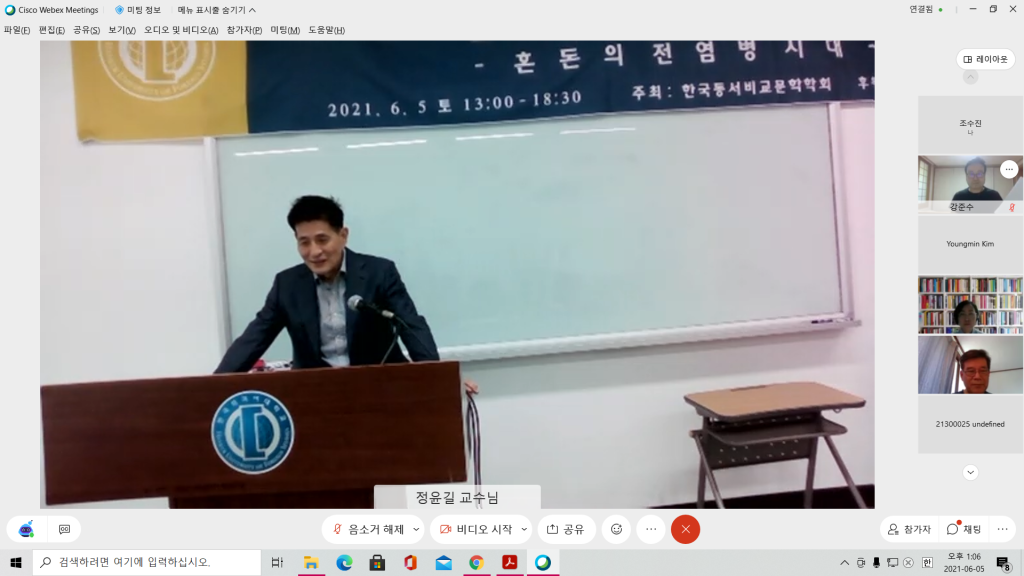The width and height of the screenshot is (1024, 576).
Task: Select 강준수 participant video thumbnail
Action: pyautogui.click(x=969, y=184)
